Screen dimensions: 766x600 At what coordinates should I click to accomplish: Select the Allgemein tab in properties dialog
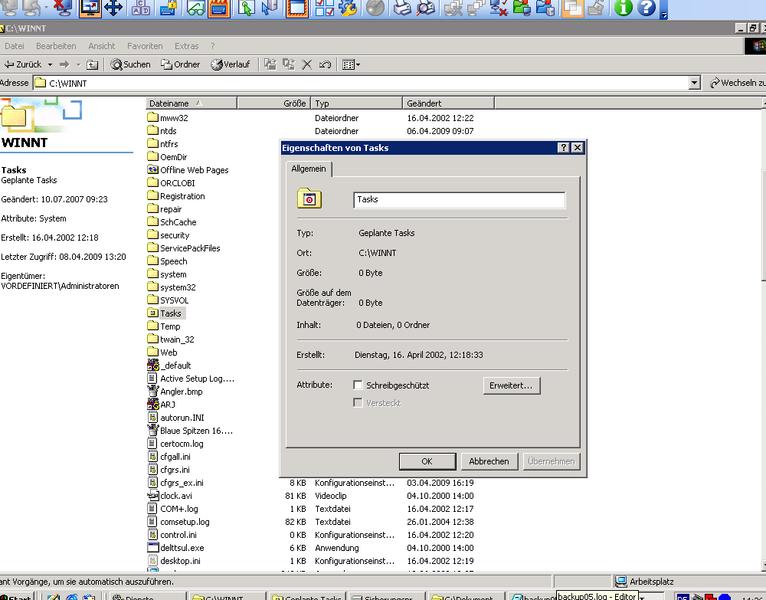point(309,169)
